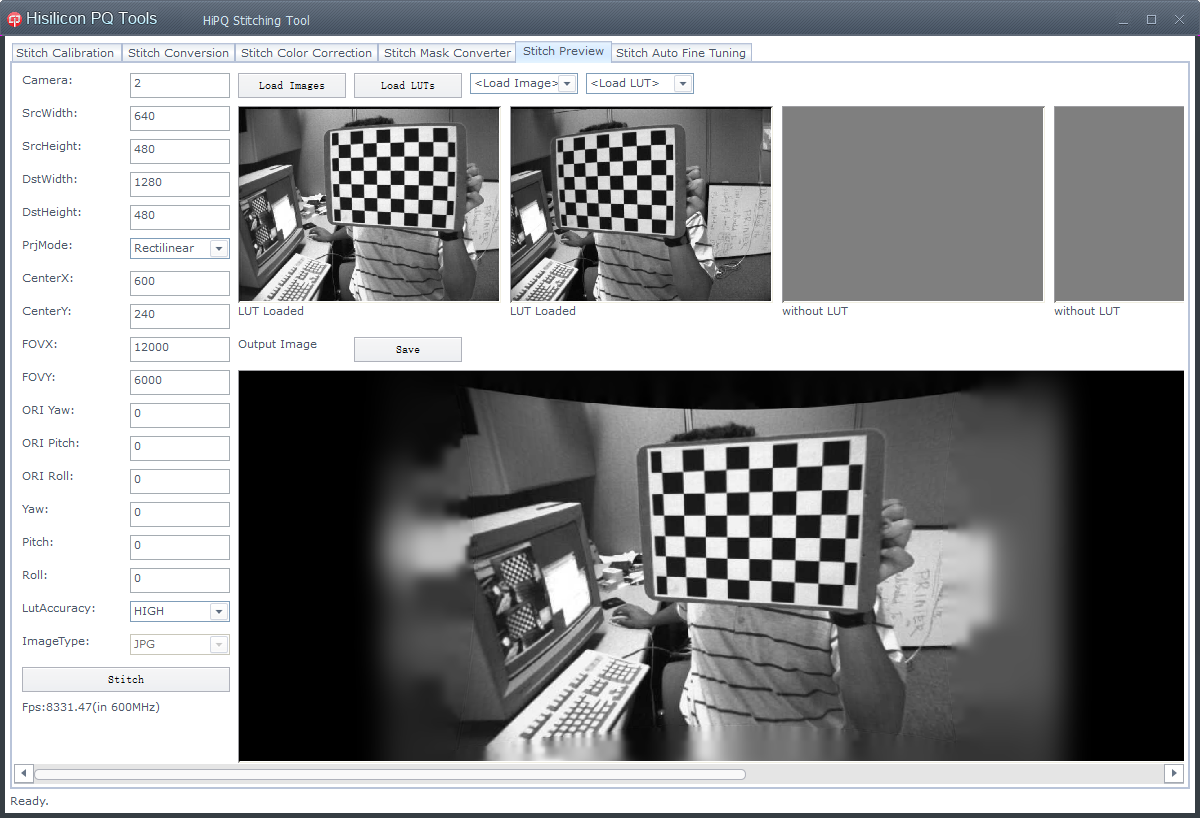Switch to the Stitch Auto Fine Tuning tab
This screenshot has width=1200, height=818.
click(x=681, y=52)
